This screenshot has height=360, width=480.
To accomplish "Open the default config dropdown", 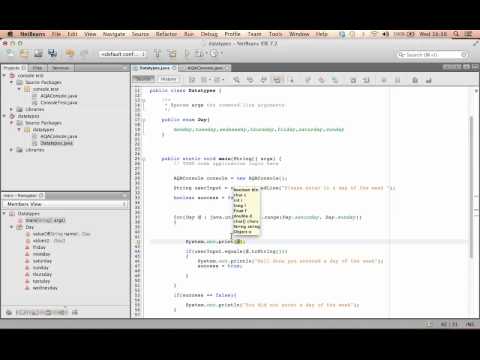I will (x=123, y=54).
